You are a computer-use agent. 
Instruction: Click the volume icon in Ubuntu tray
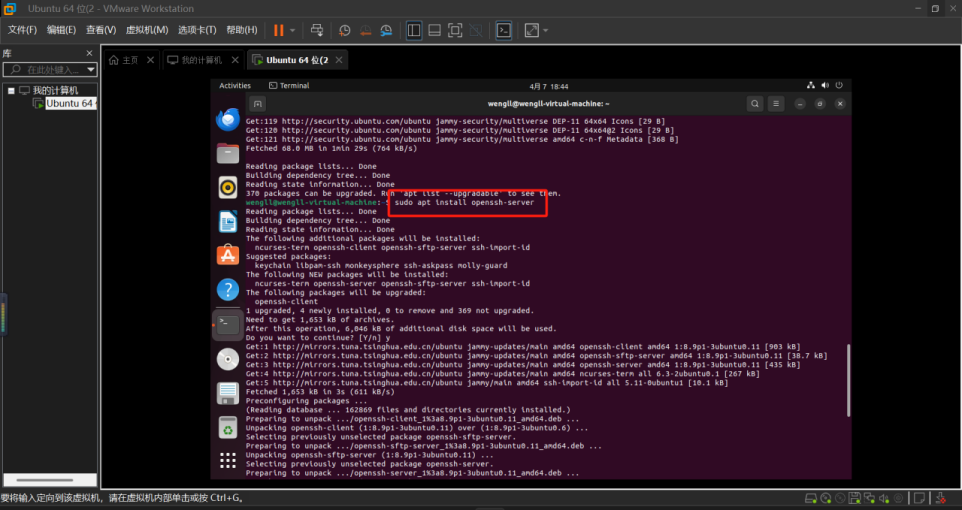tap(825, 85)
